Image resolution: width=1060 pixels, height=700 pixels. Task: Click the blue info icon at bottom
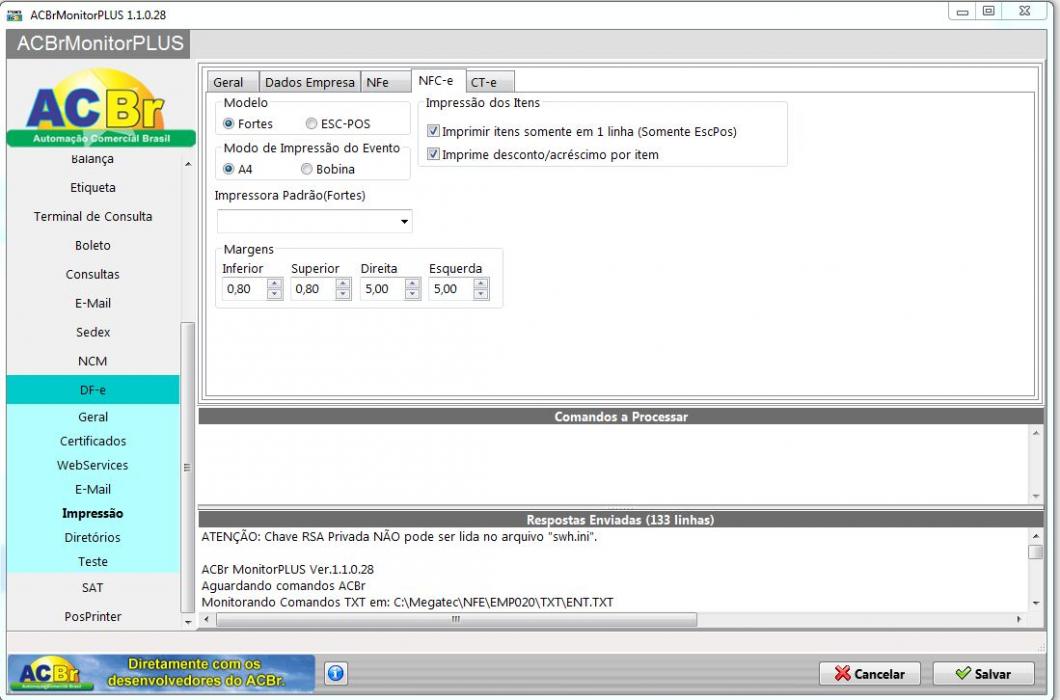coord(336,673)
